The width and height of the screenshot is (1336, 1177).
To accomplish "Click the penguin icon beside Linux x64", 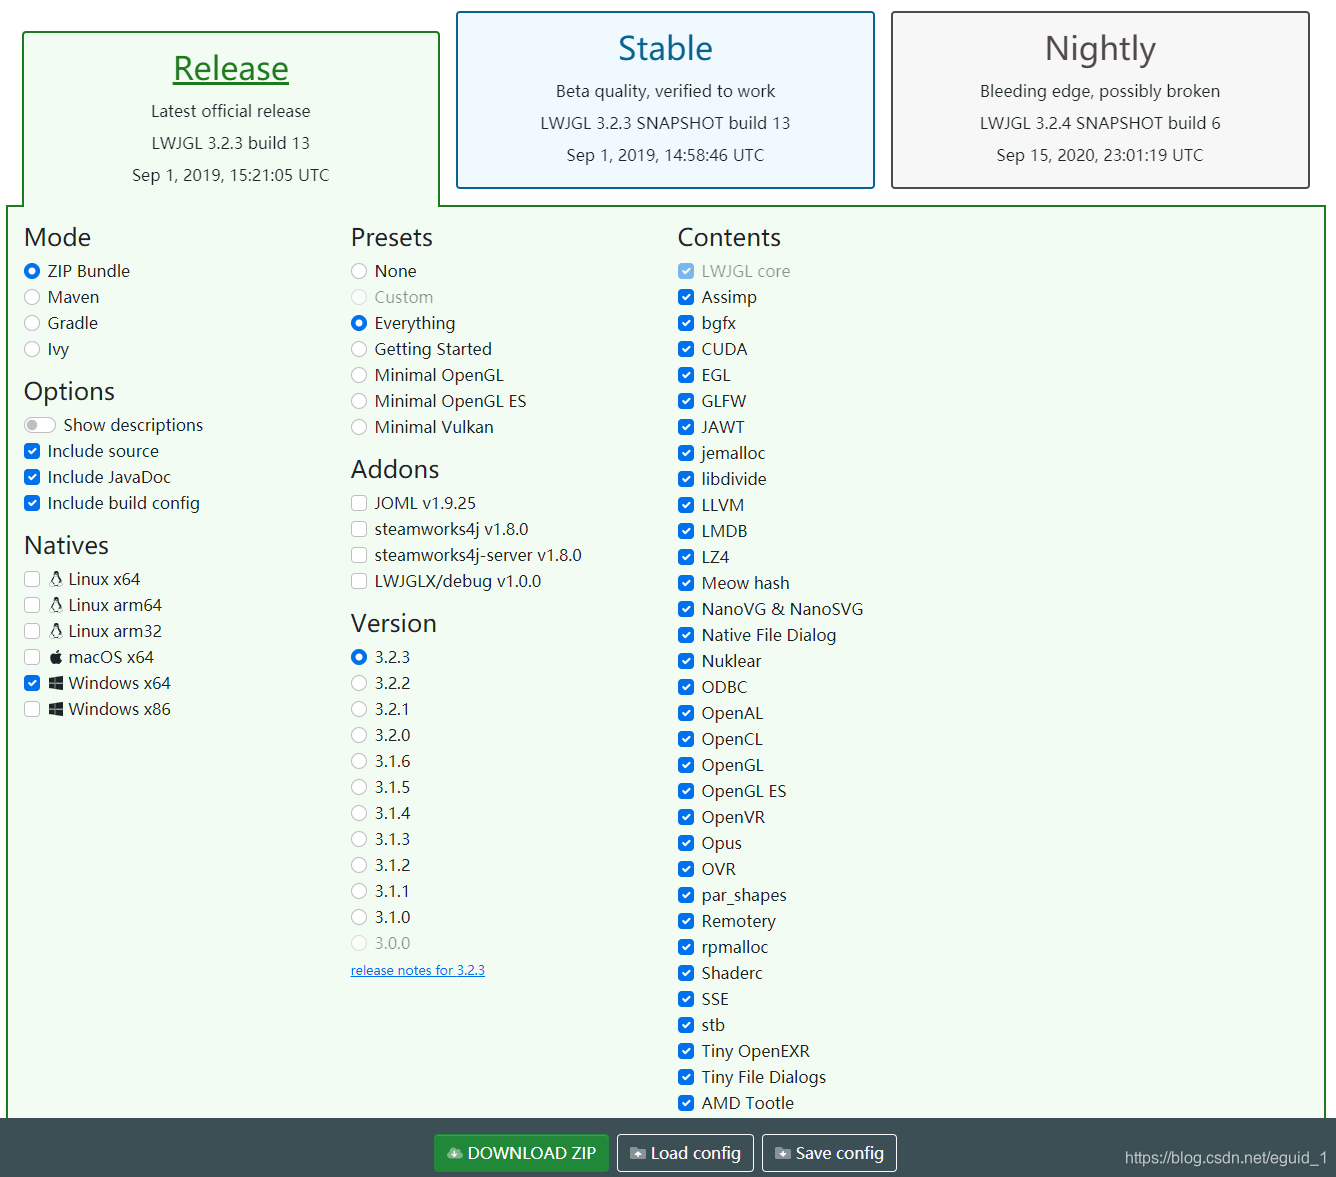I will [56, 579].
